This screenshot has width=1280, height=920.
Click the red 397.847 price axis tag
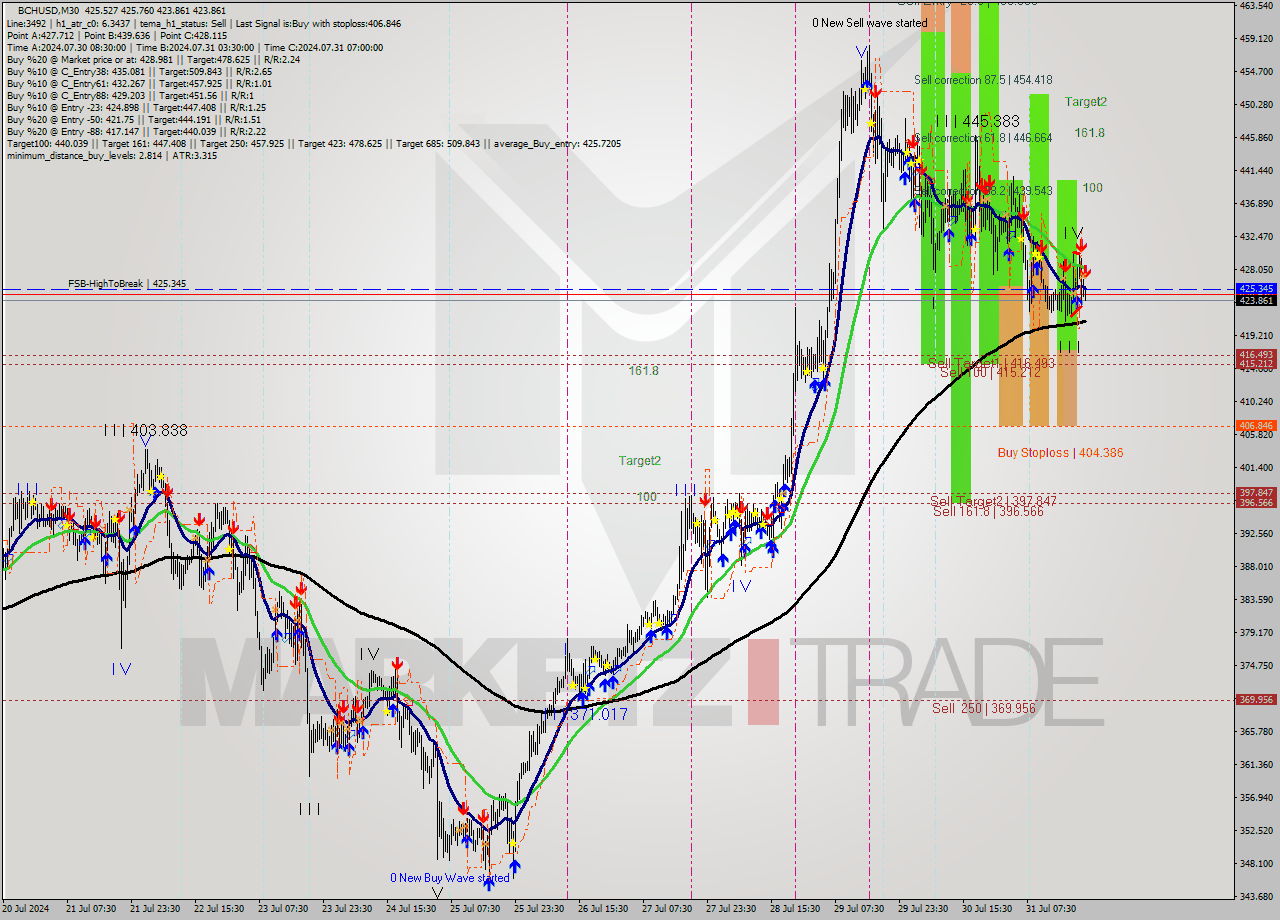tap(1255, 493)
